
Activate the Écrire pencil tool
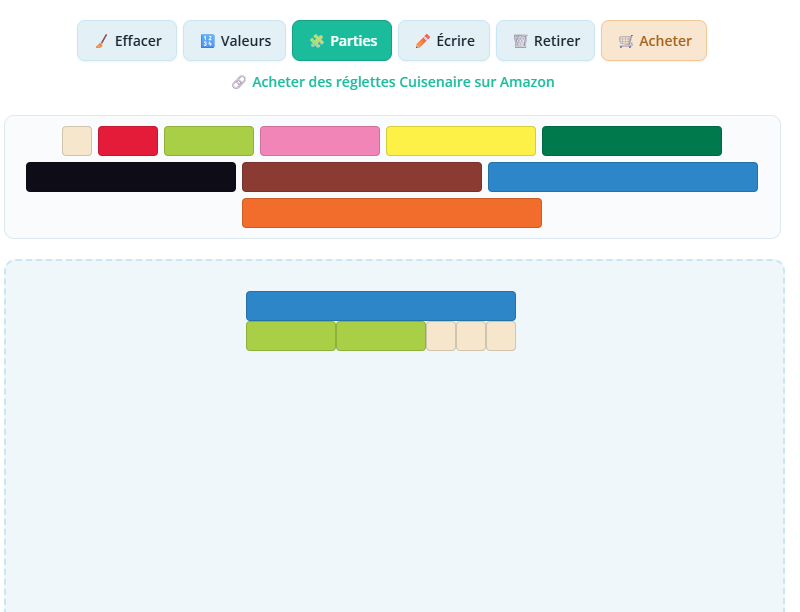pos(444,41)
